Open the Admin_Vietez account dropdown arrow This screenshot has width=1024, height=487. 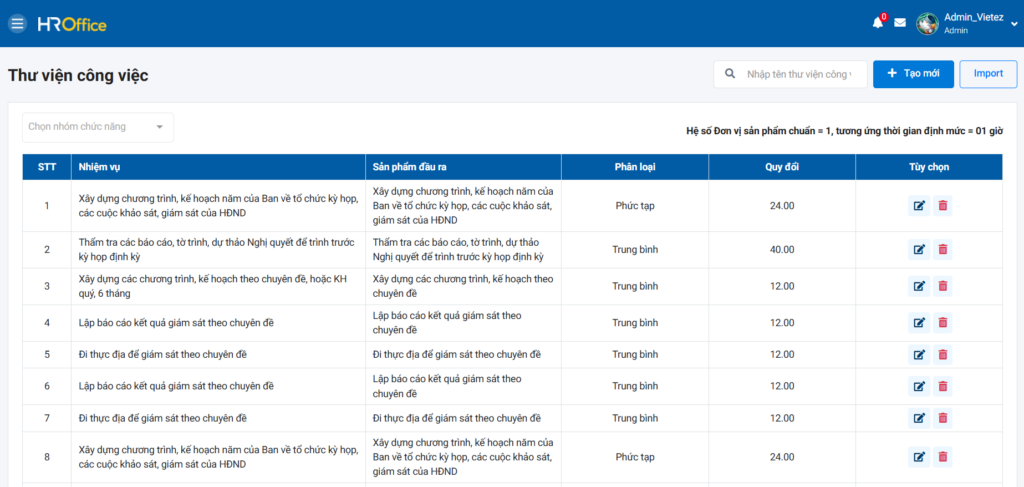coord(1013,24)
